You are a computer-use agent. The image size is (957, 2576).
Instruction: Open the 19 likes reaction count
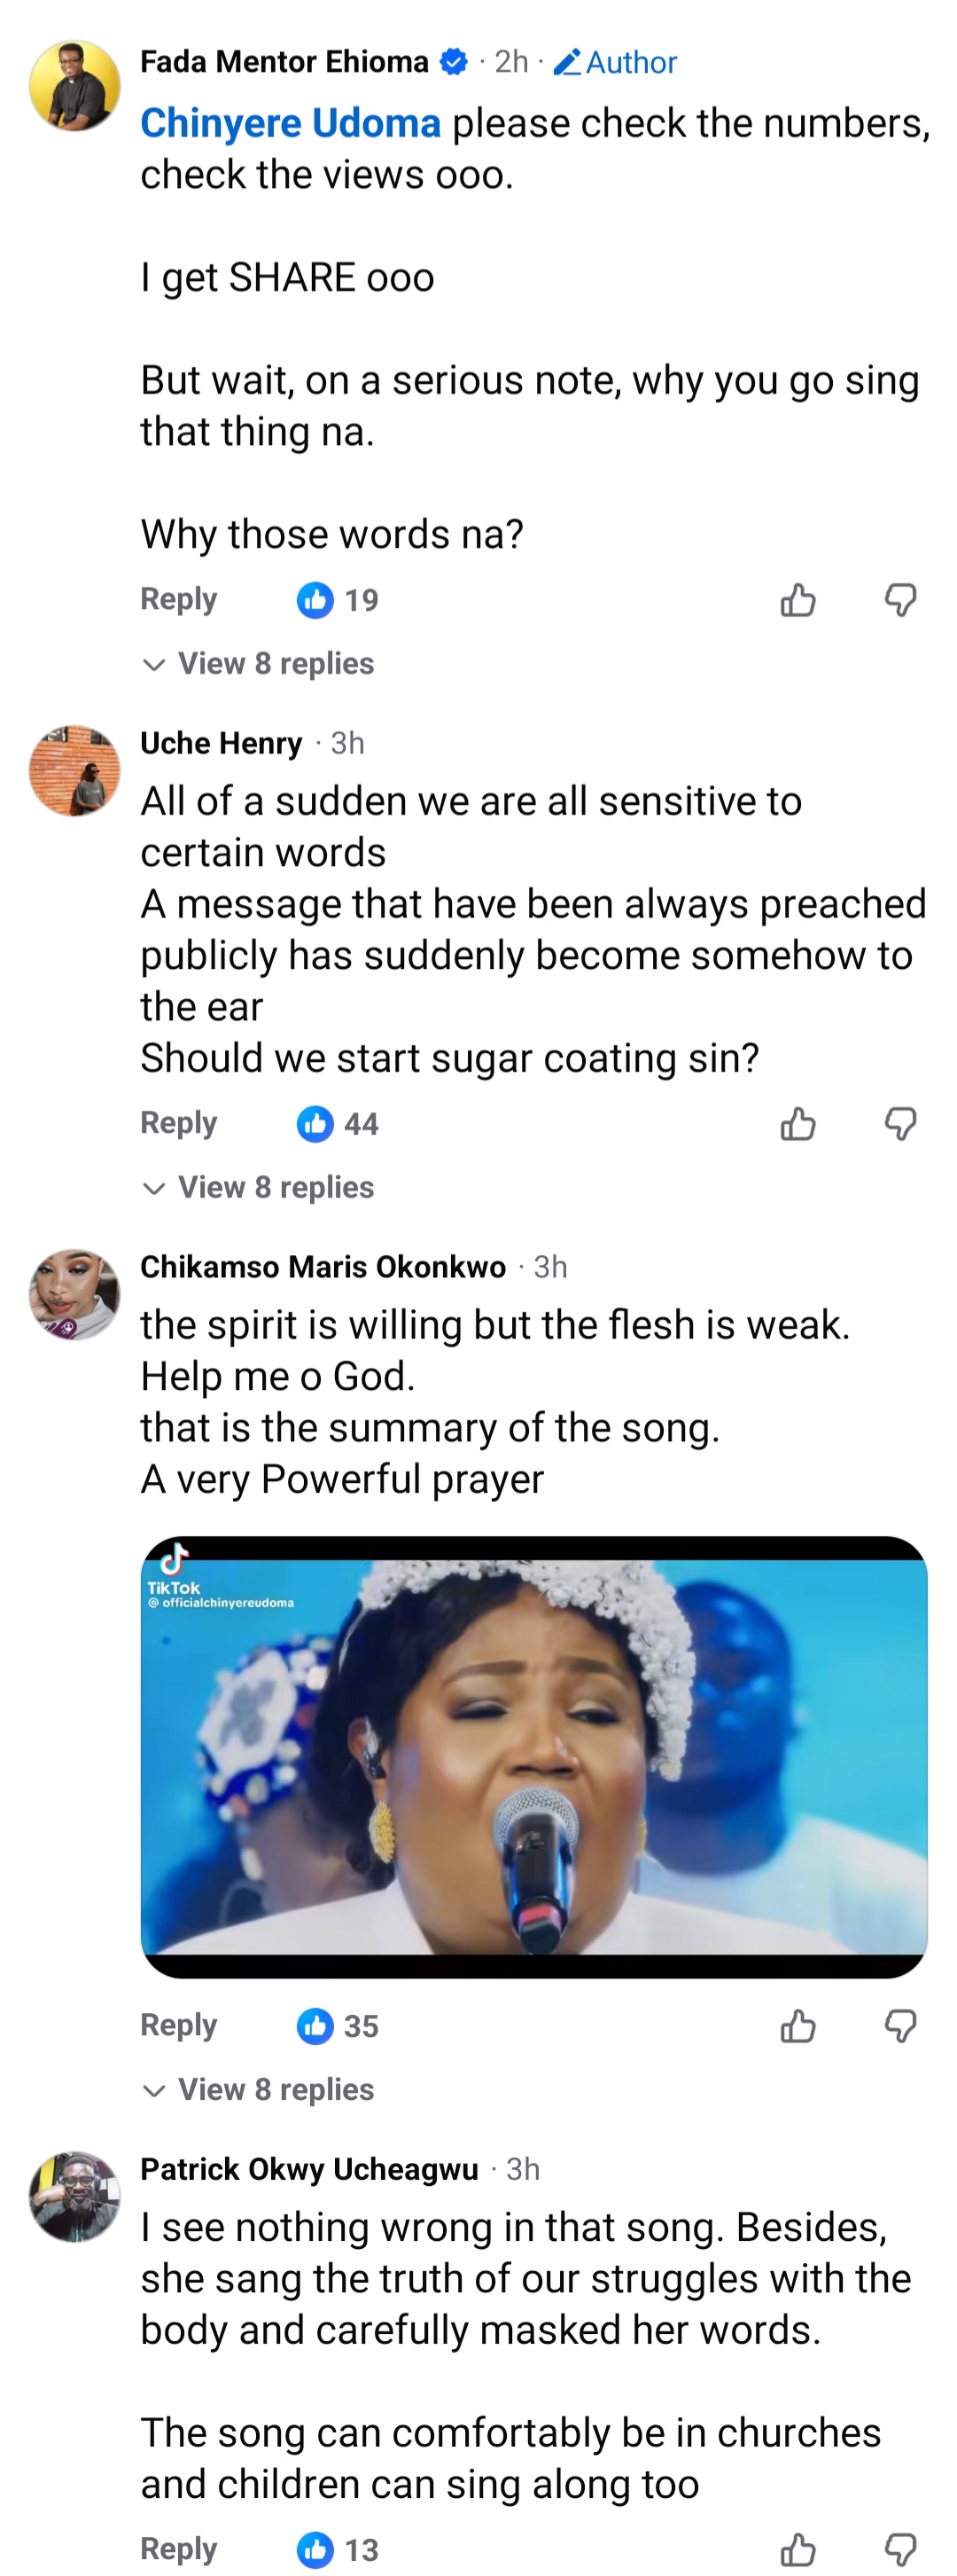[x=338, y=600]
